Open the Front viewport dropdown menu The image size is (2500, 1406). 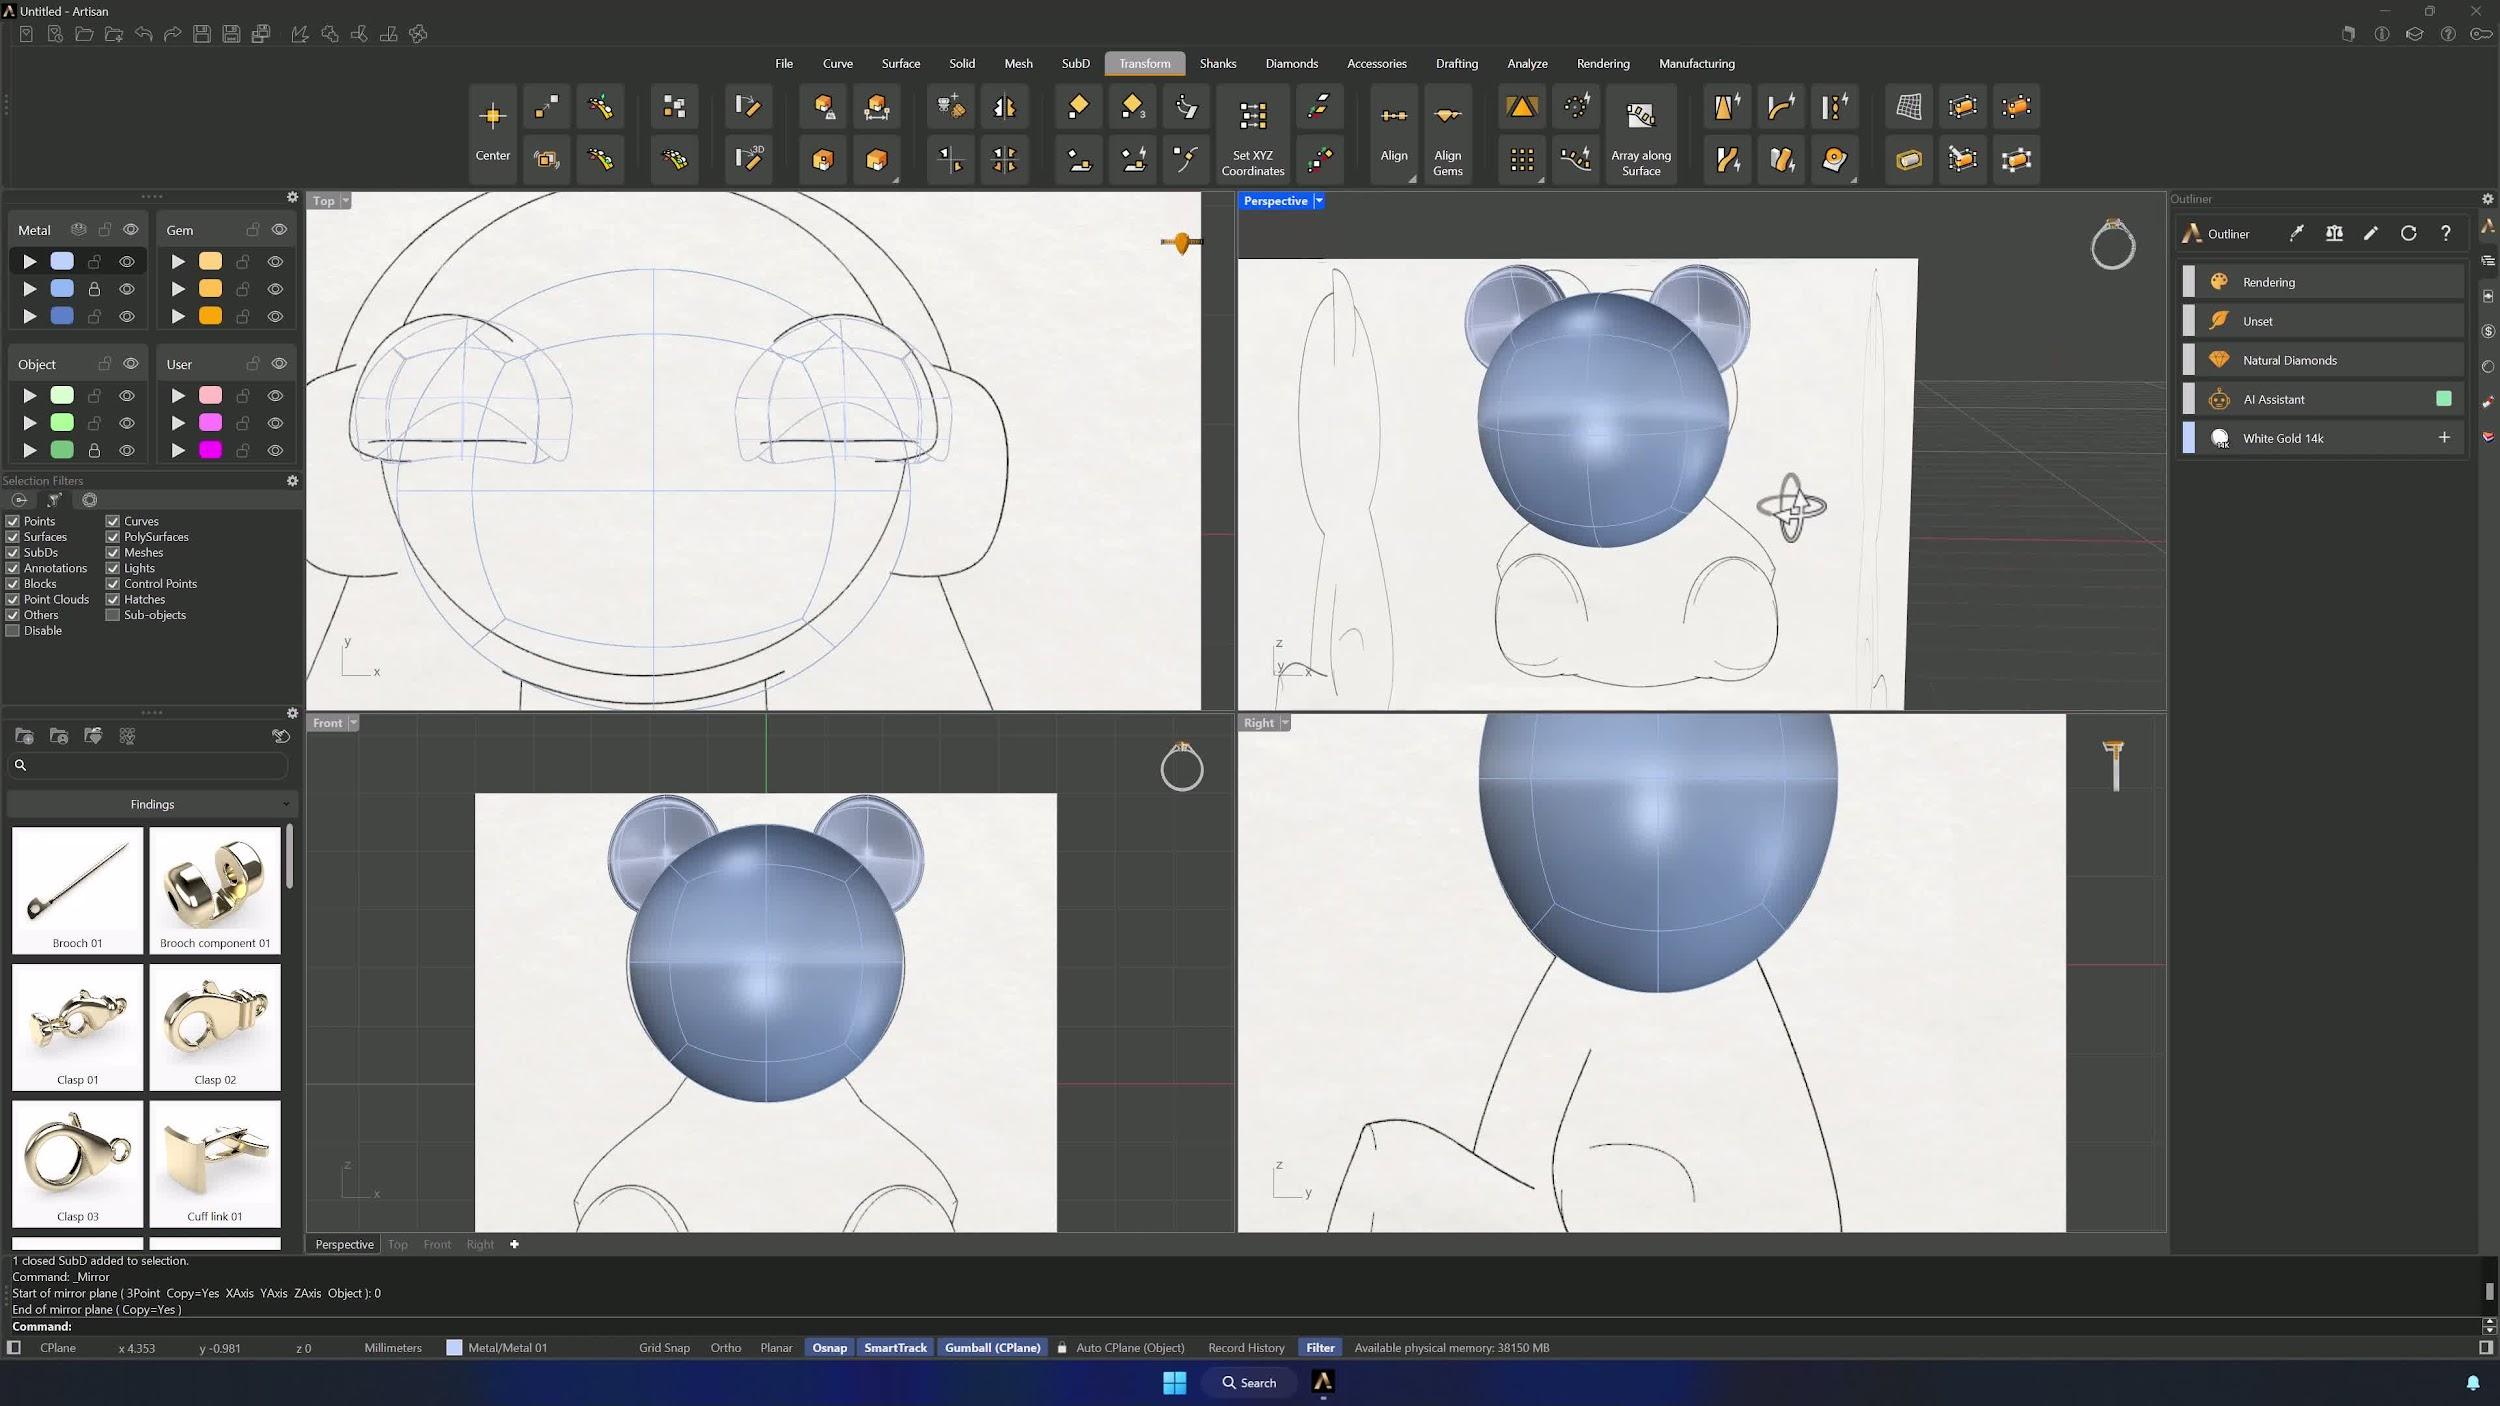click(x=353, y=723)
